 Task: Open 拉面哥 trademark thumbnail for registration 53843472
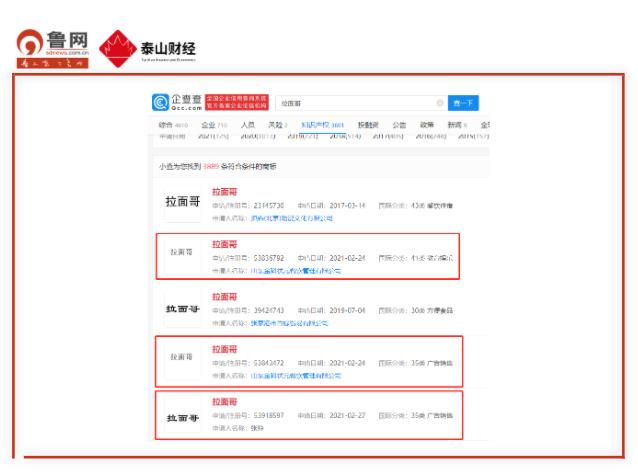click(181, 357)
